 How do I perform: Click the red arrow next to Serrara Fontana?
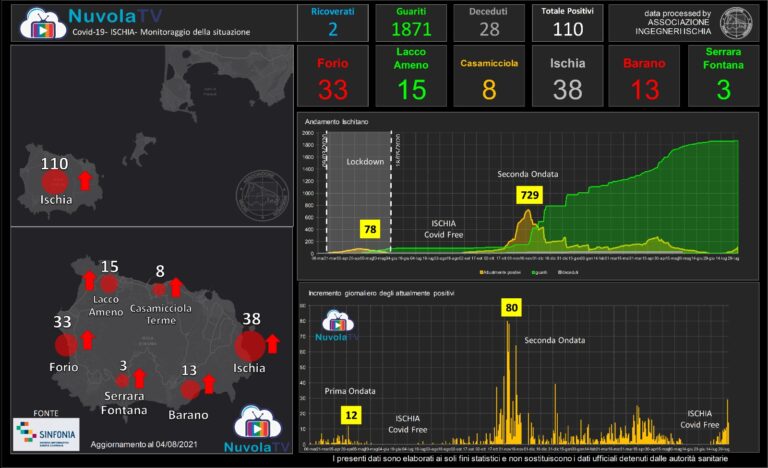(140, 378)
